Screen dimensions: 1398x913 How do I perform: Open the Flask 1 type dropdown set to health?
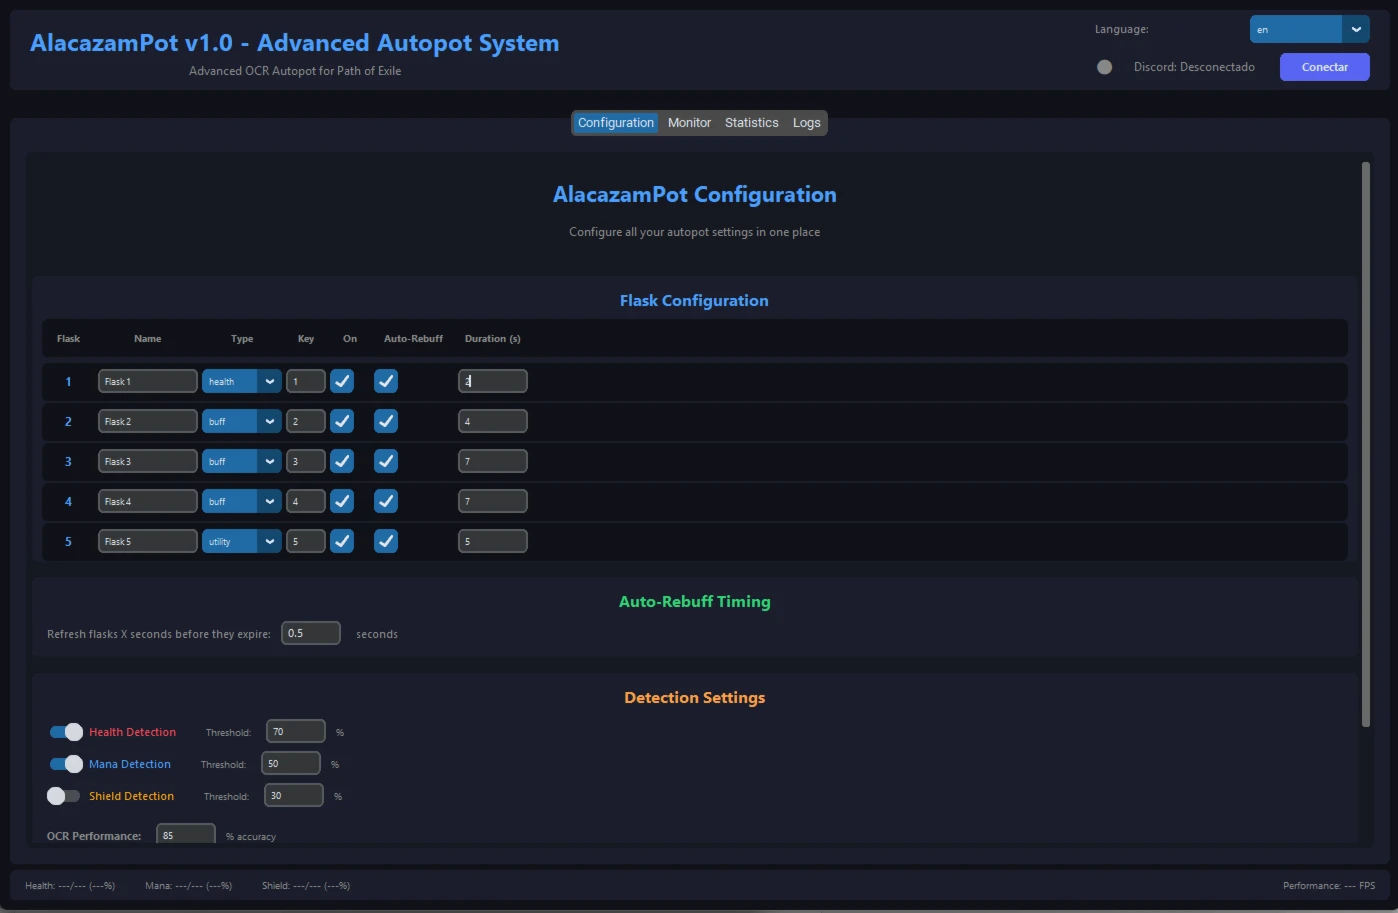pyautogui.click(x=241, y=381)
